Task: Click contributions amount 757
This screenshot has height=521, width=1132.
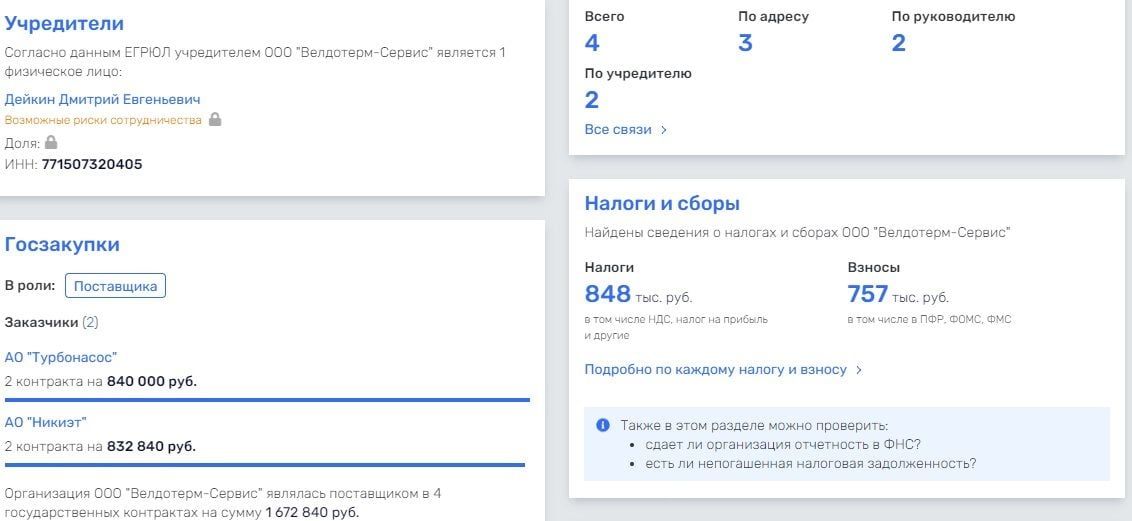Action: 868,294
